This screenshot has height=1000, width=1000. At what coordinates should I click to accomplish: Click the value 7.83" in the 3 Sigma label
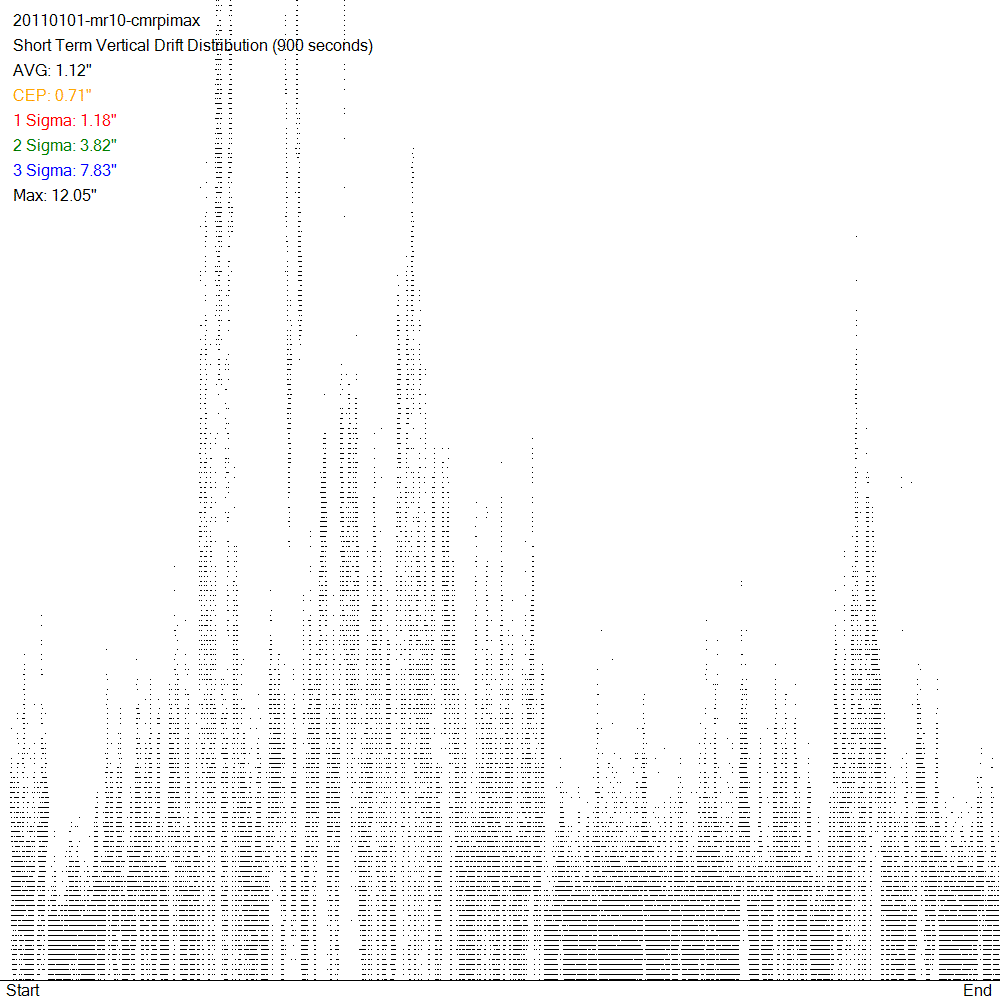[x=105, y=171]
